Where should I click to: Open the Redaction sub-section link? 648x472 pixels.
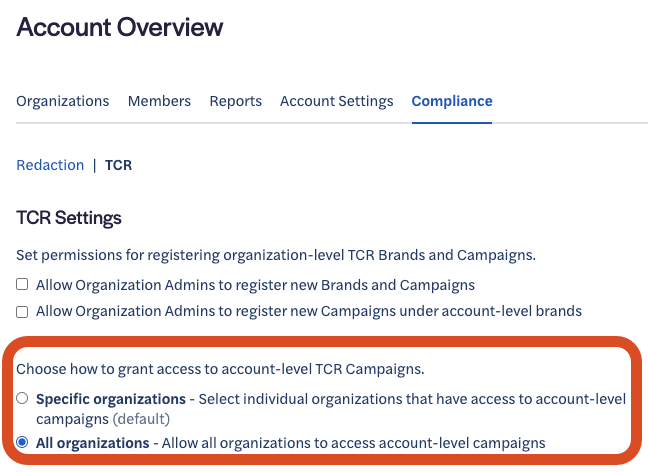pos(50,165)
